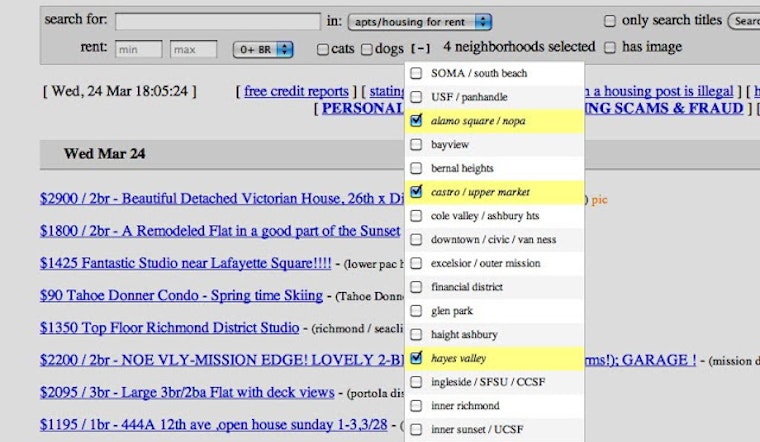Viewport: 760px width, 442px height.
Task: Open the SCAMS & FRAUD link
Action: tap(664, 108)
